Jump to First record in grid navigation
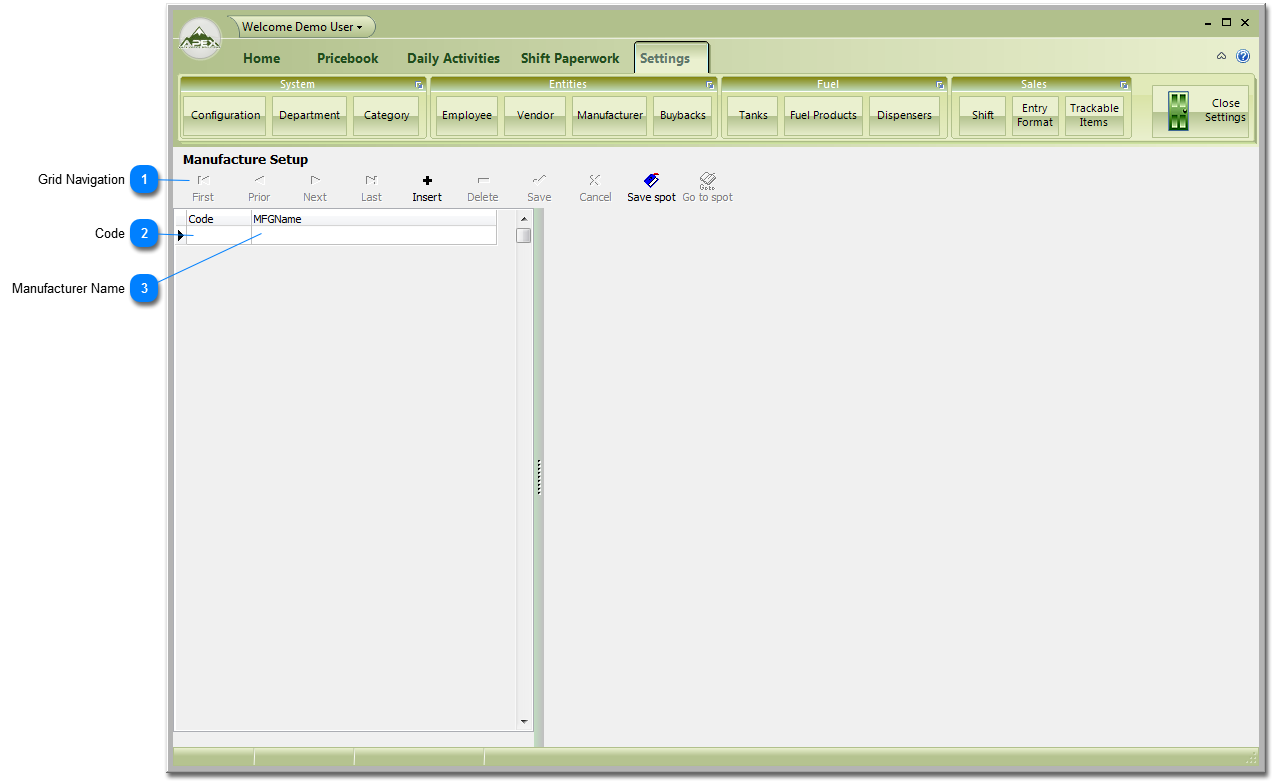The width and height of the screenshot is (1274, 781). click(x=203, y=181)
